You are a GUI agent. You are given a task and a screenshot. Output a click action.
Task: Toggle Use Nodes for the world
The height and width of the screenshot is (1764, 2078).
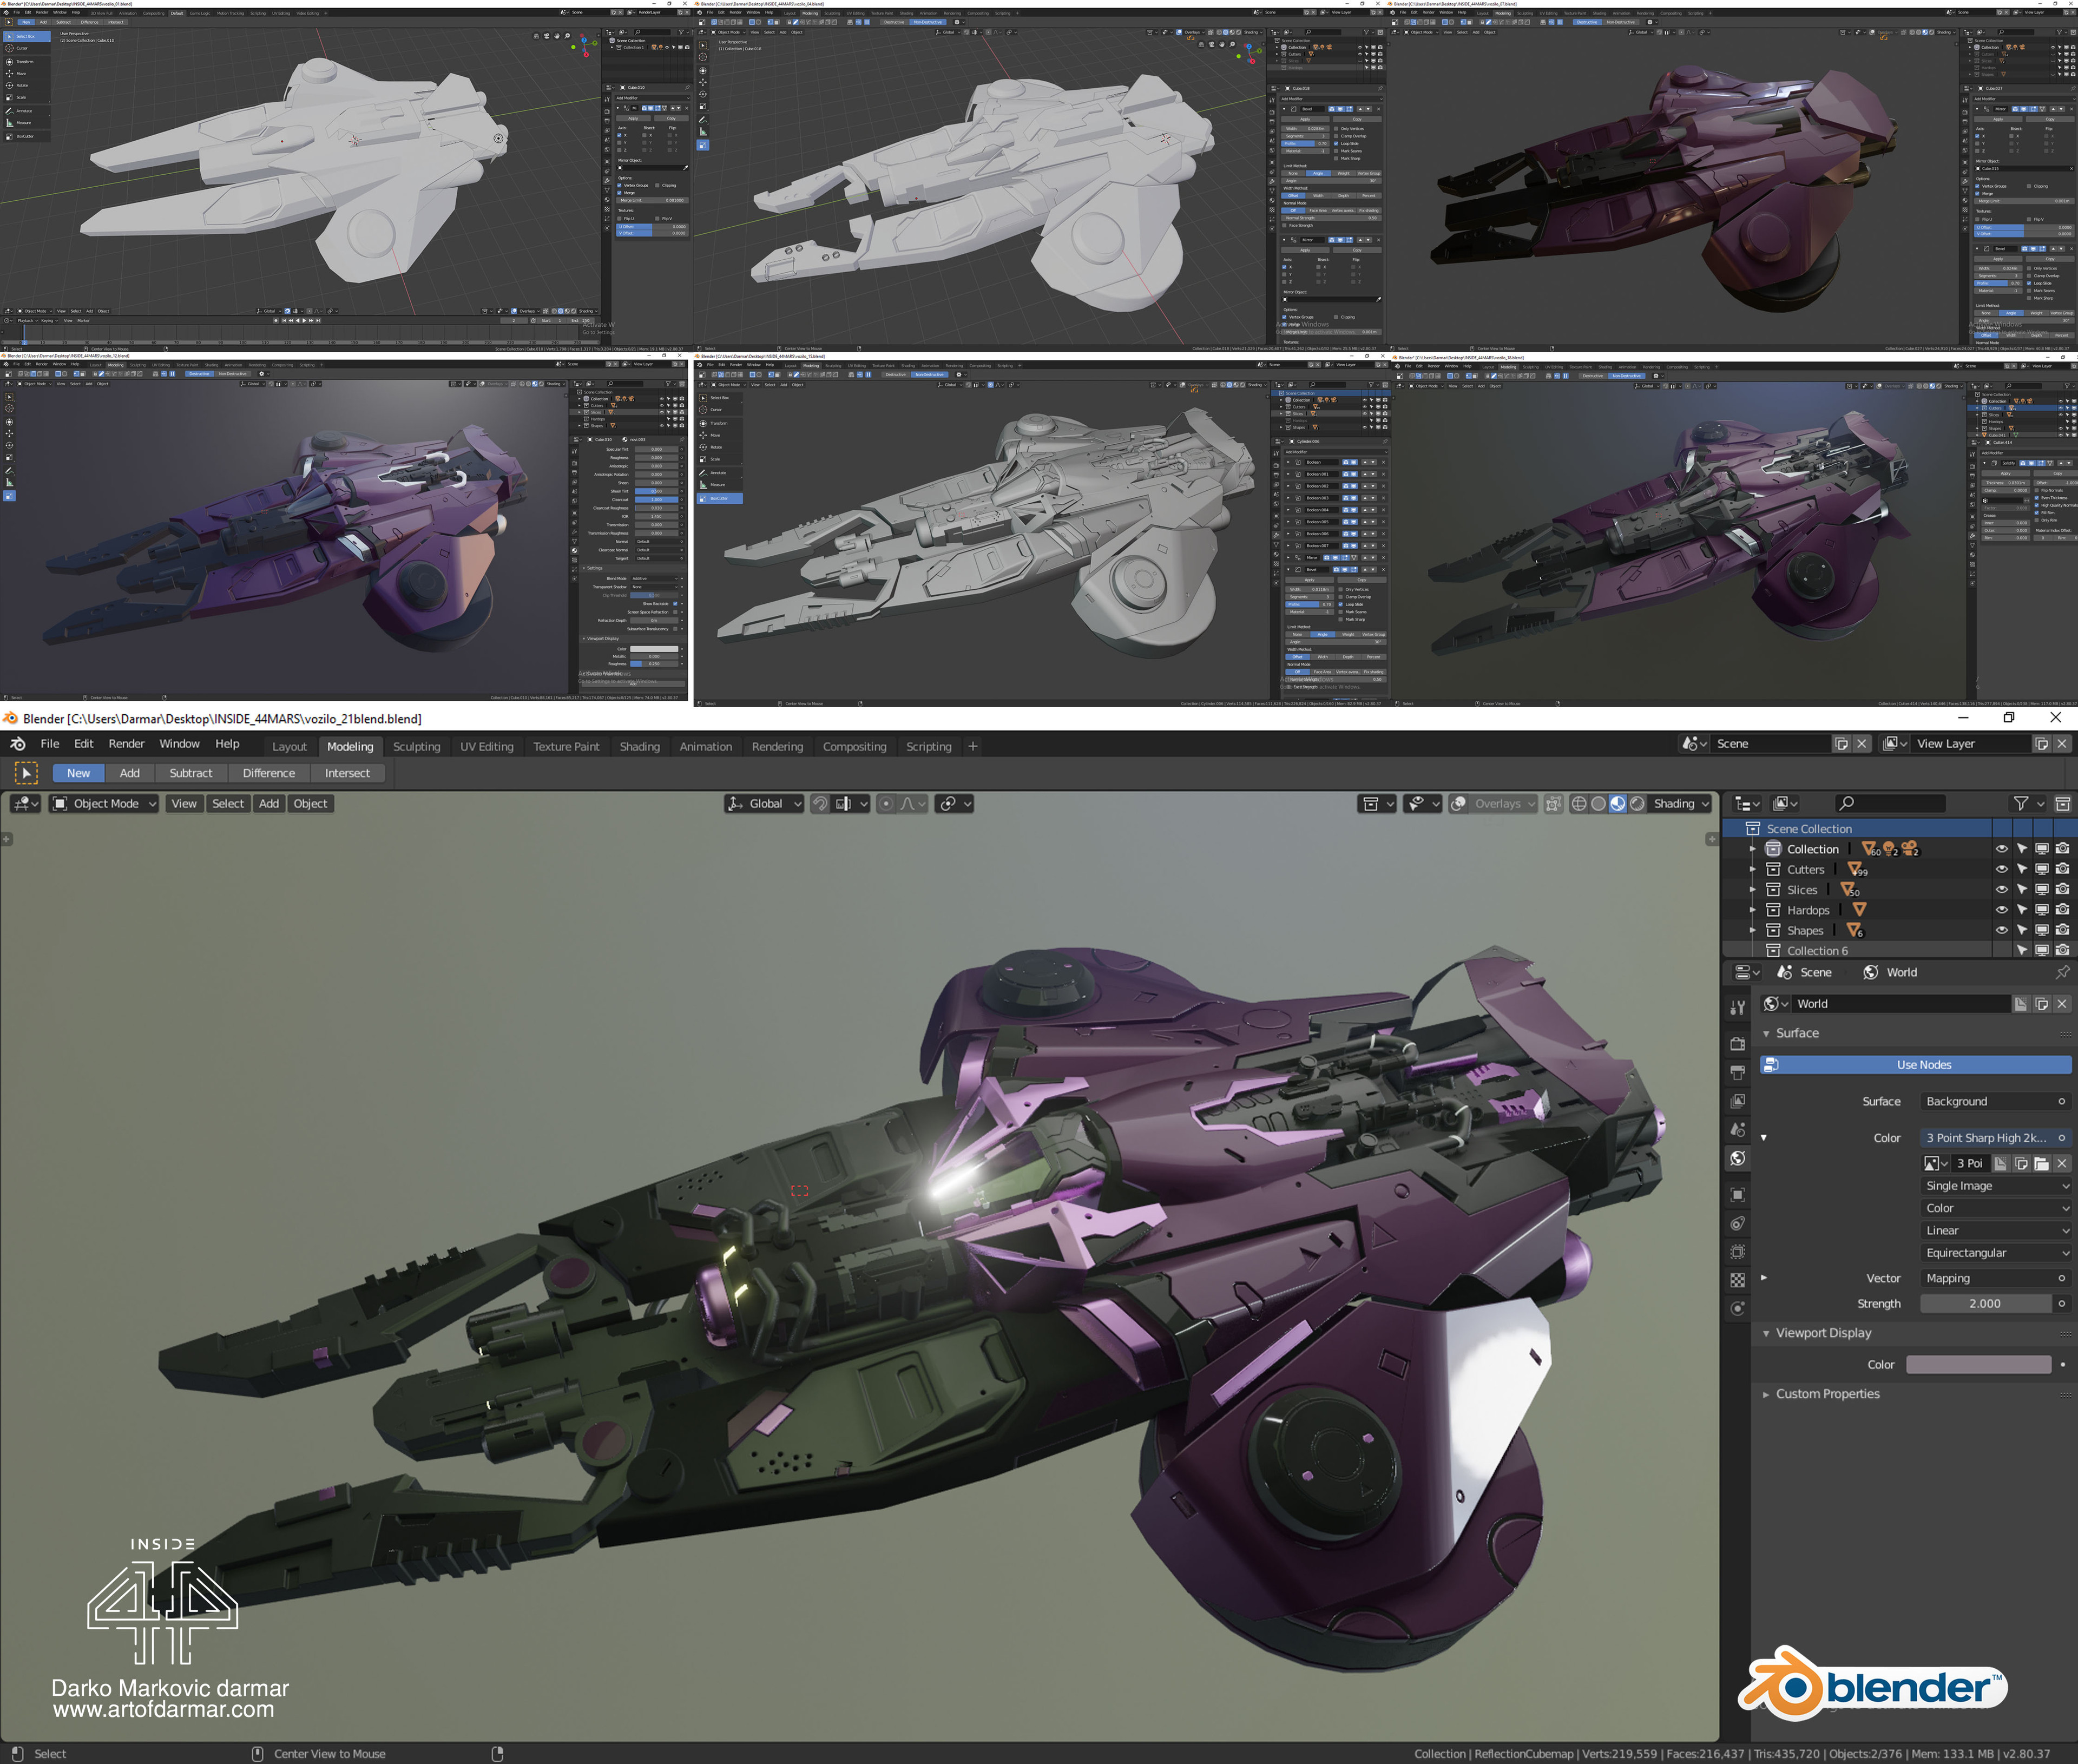tap(1915, 1065)
